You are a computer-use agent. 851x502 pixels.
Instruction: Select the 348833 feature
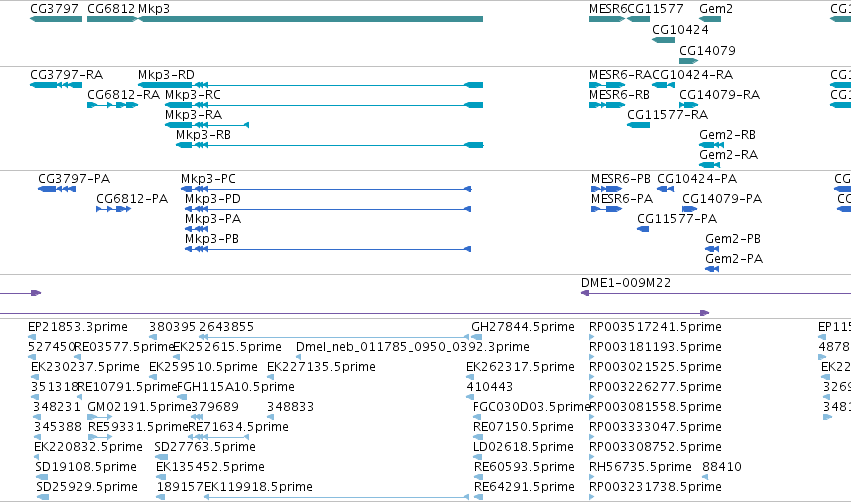click(270, 417)
